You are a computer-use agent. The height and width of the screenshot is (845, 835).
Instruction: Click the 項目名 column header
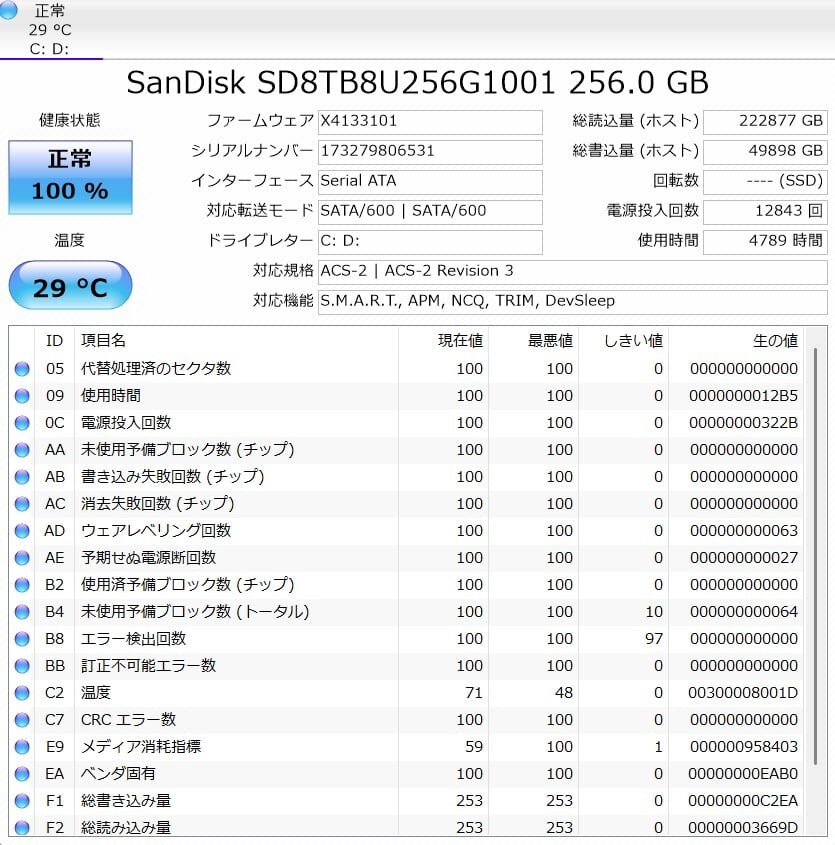click(103, 341)
